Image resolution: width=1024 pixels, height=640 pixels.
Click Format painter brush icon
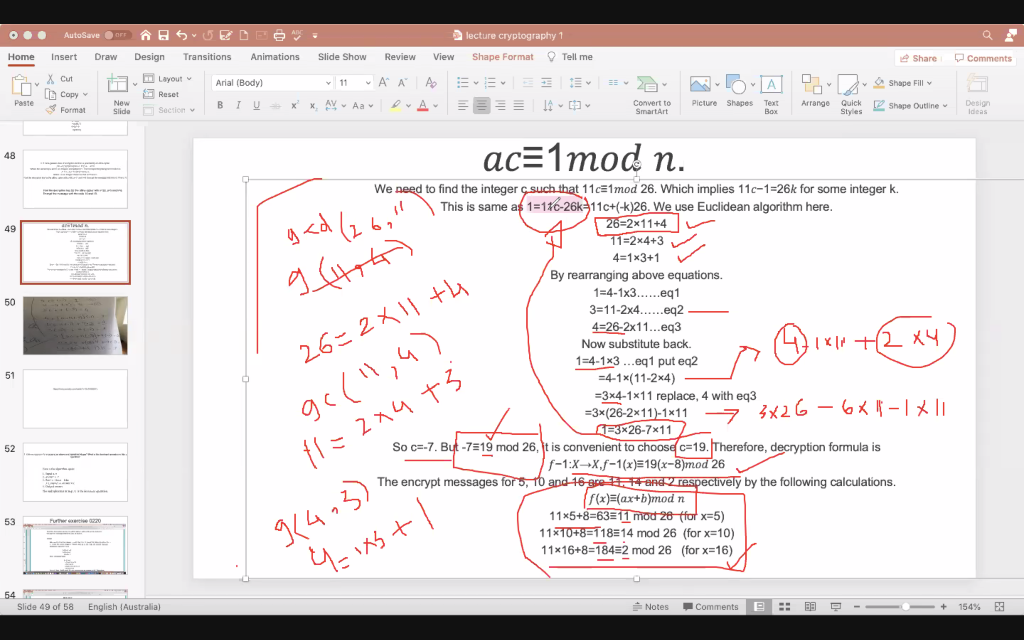[50, 110]
